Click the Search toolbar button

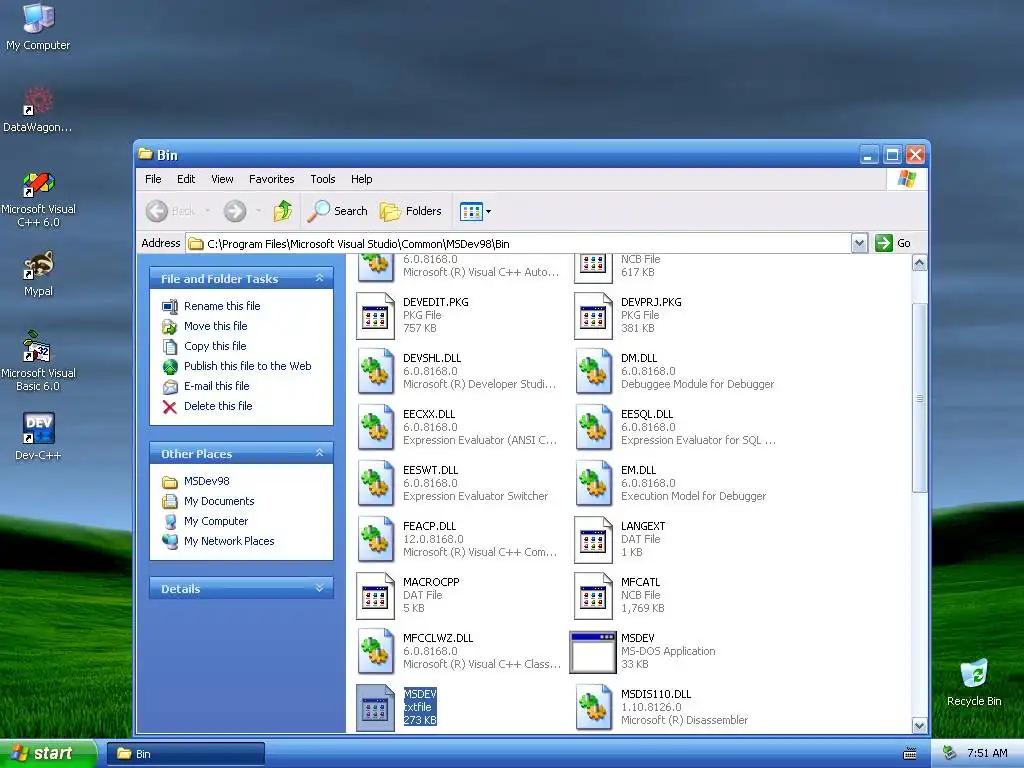click(x=338, y=211)
